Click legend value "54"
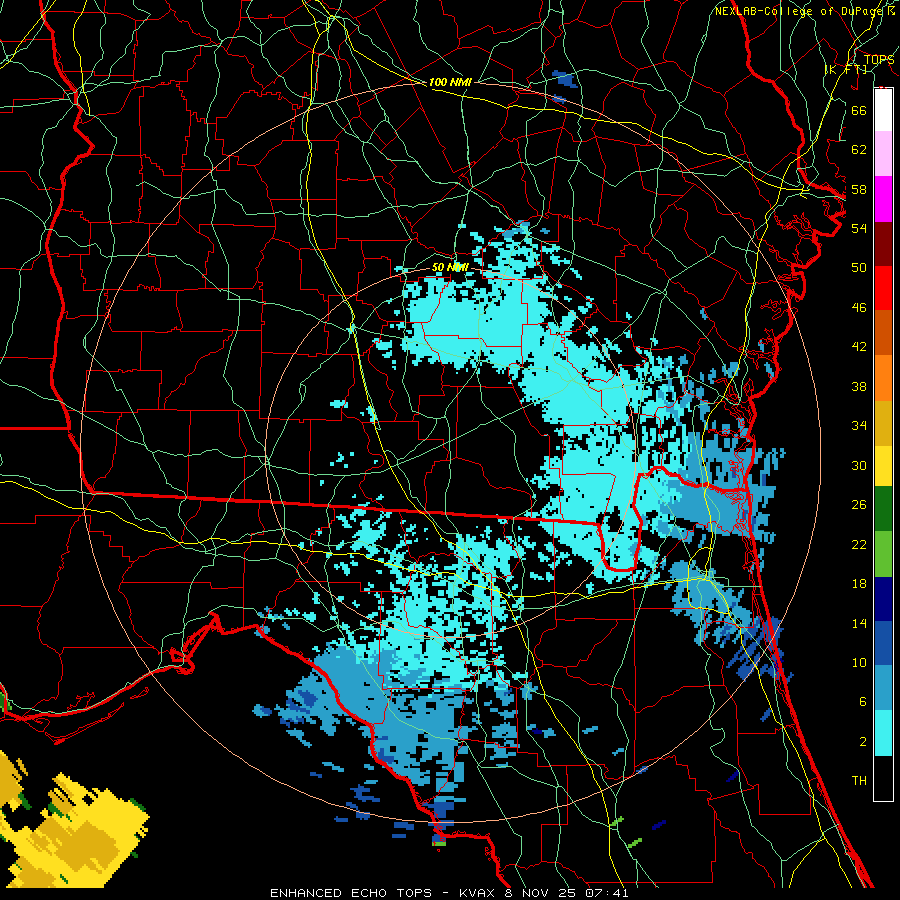The height and width of the screenshot is (900, 900). 859,228
